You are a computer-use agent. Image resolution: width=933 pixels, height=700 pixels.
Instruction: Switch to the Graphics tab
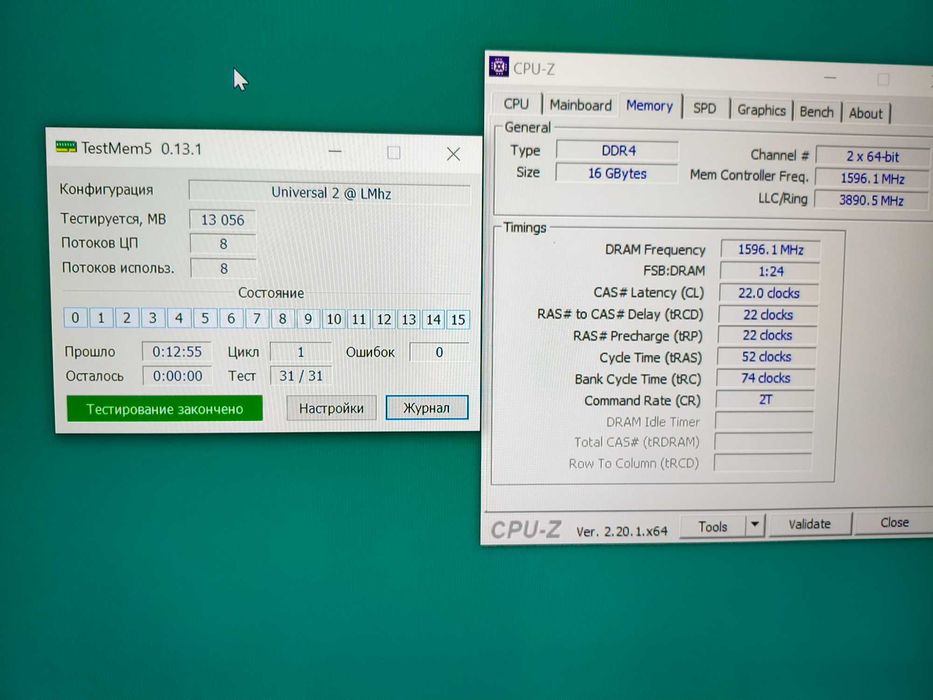761,110
